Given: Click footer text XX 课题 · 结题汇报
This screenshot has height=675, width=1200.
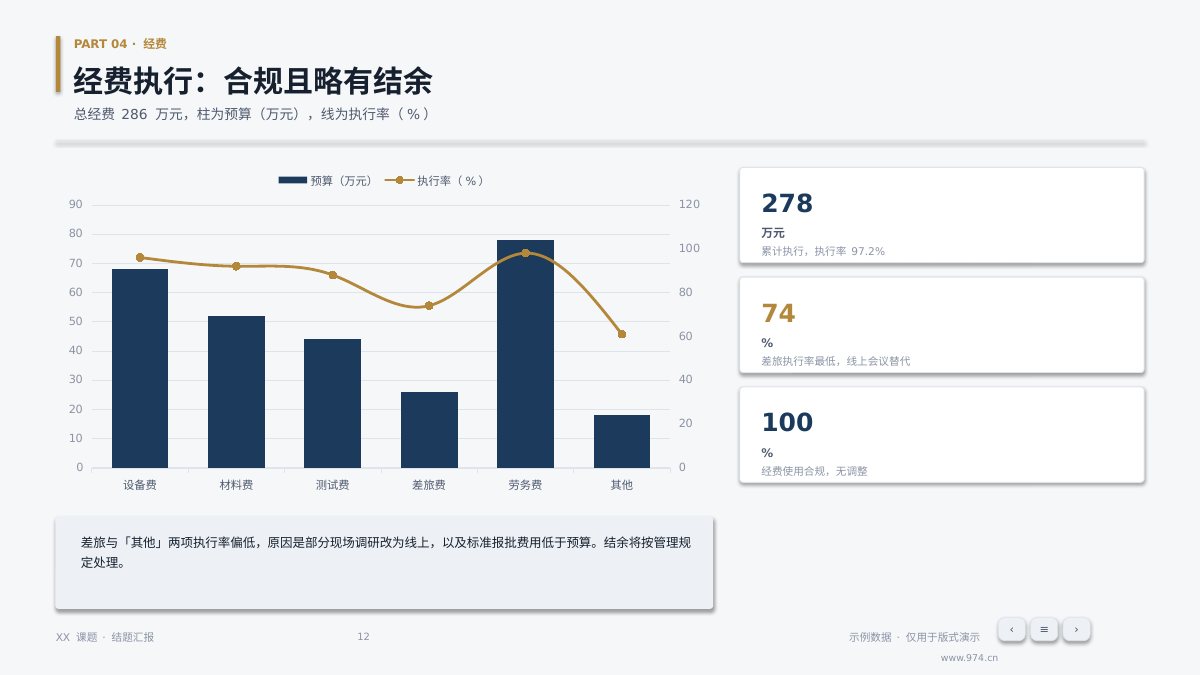Looking at the screenshot, I should pyautogui.click(x=105, y=637).
